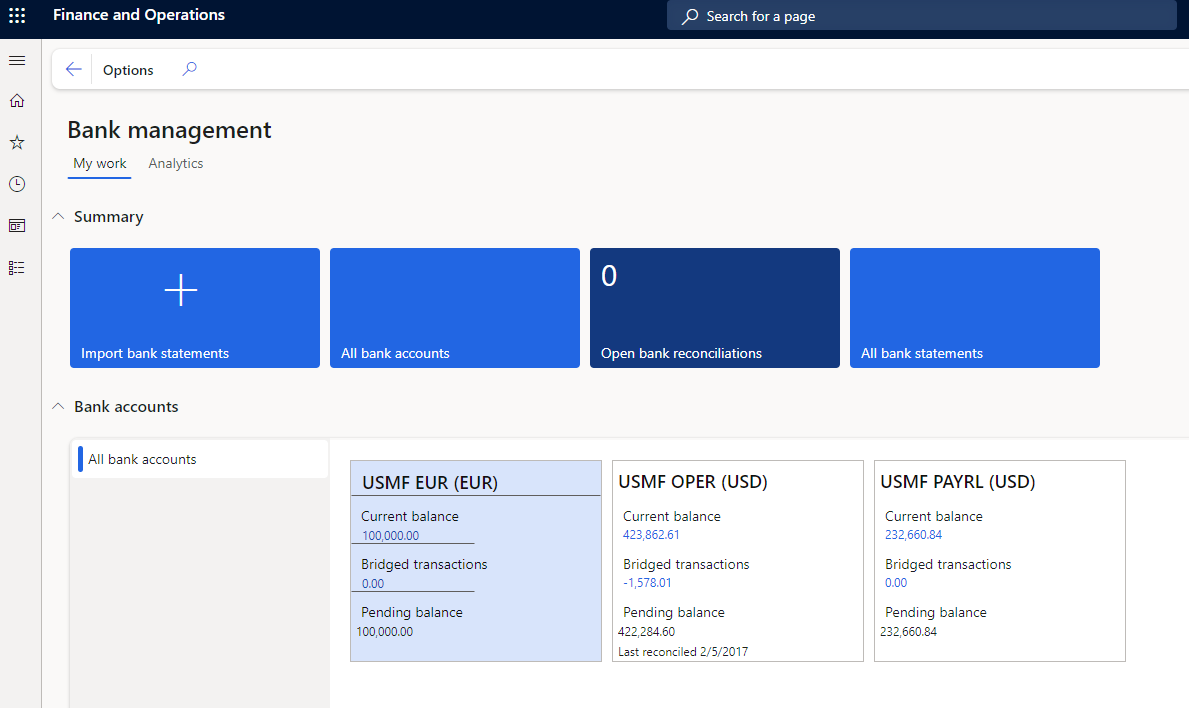The width and height of the screenshot is (1189, 708).
Task: Collapse the Bank accounts section chevron
Action: coord(57,406)
